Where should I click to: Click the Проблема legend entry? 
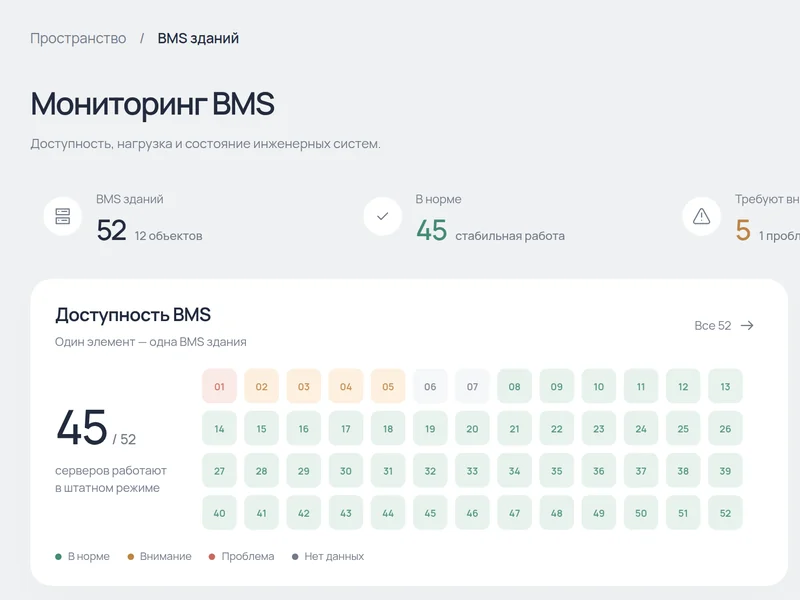(242, 556)
